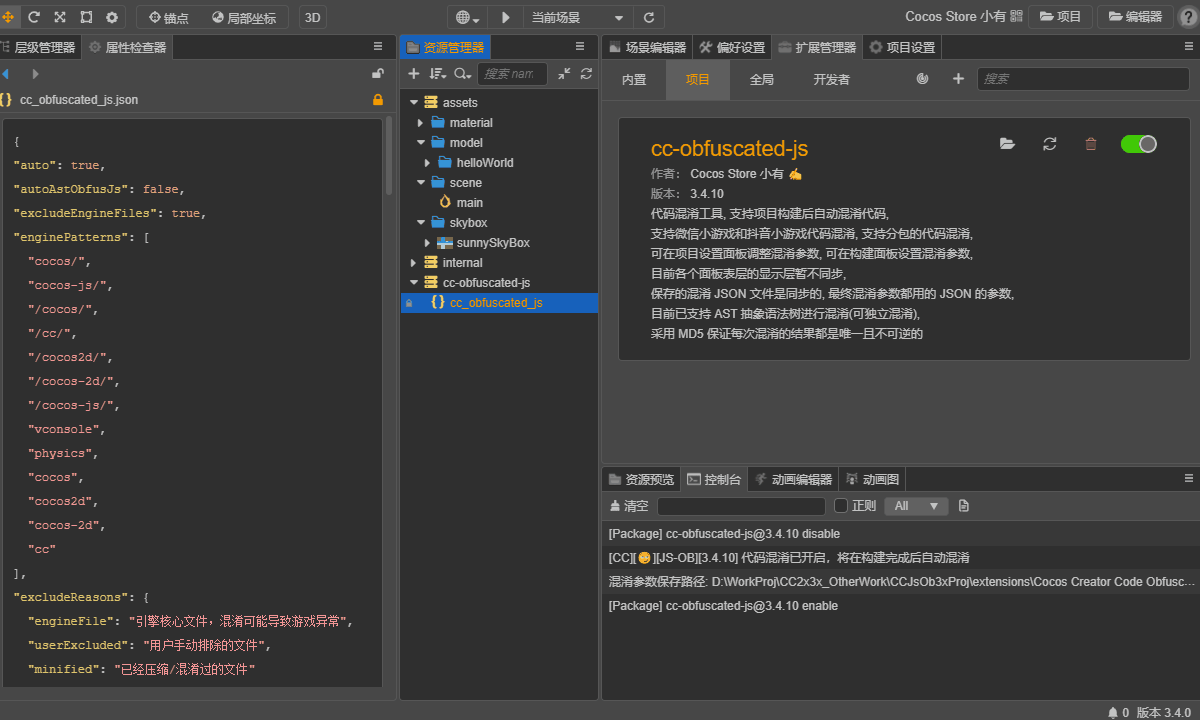Click the 编辑器 folder button at top right

click(1135, 17)
